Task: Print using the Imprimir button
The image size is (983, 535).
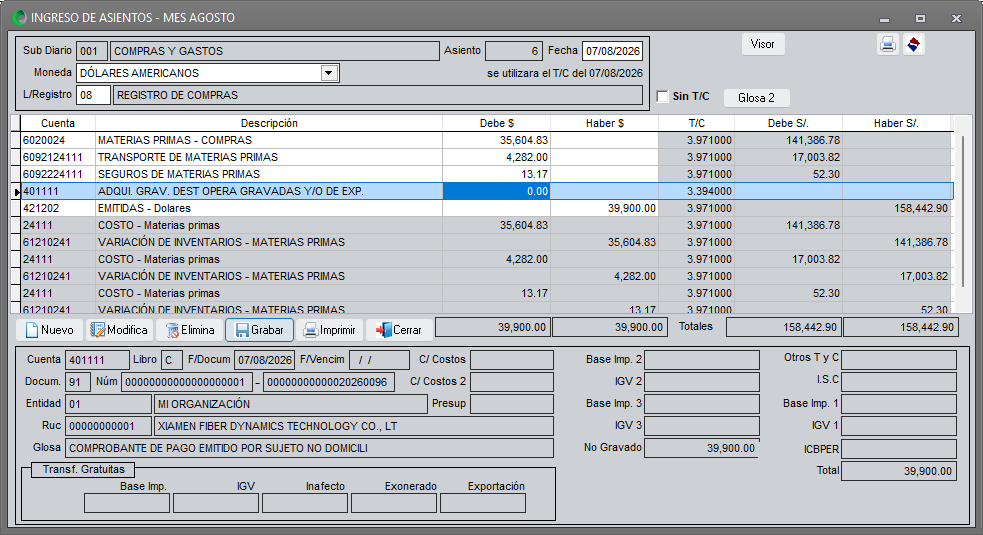Action: (329, 330)
